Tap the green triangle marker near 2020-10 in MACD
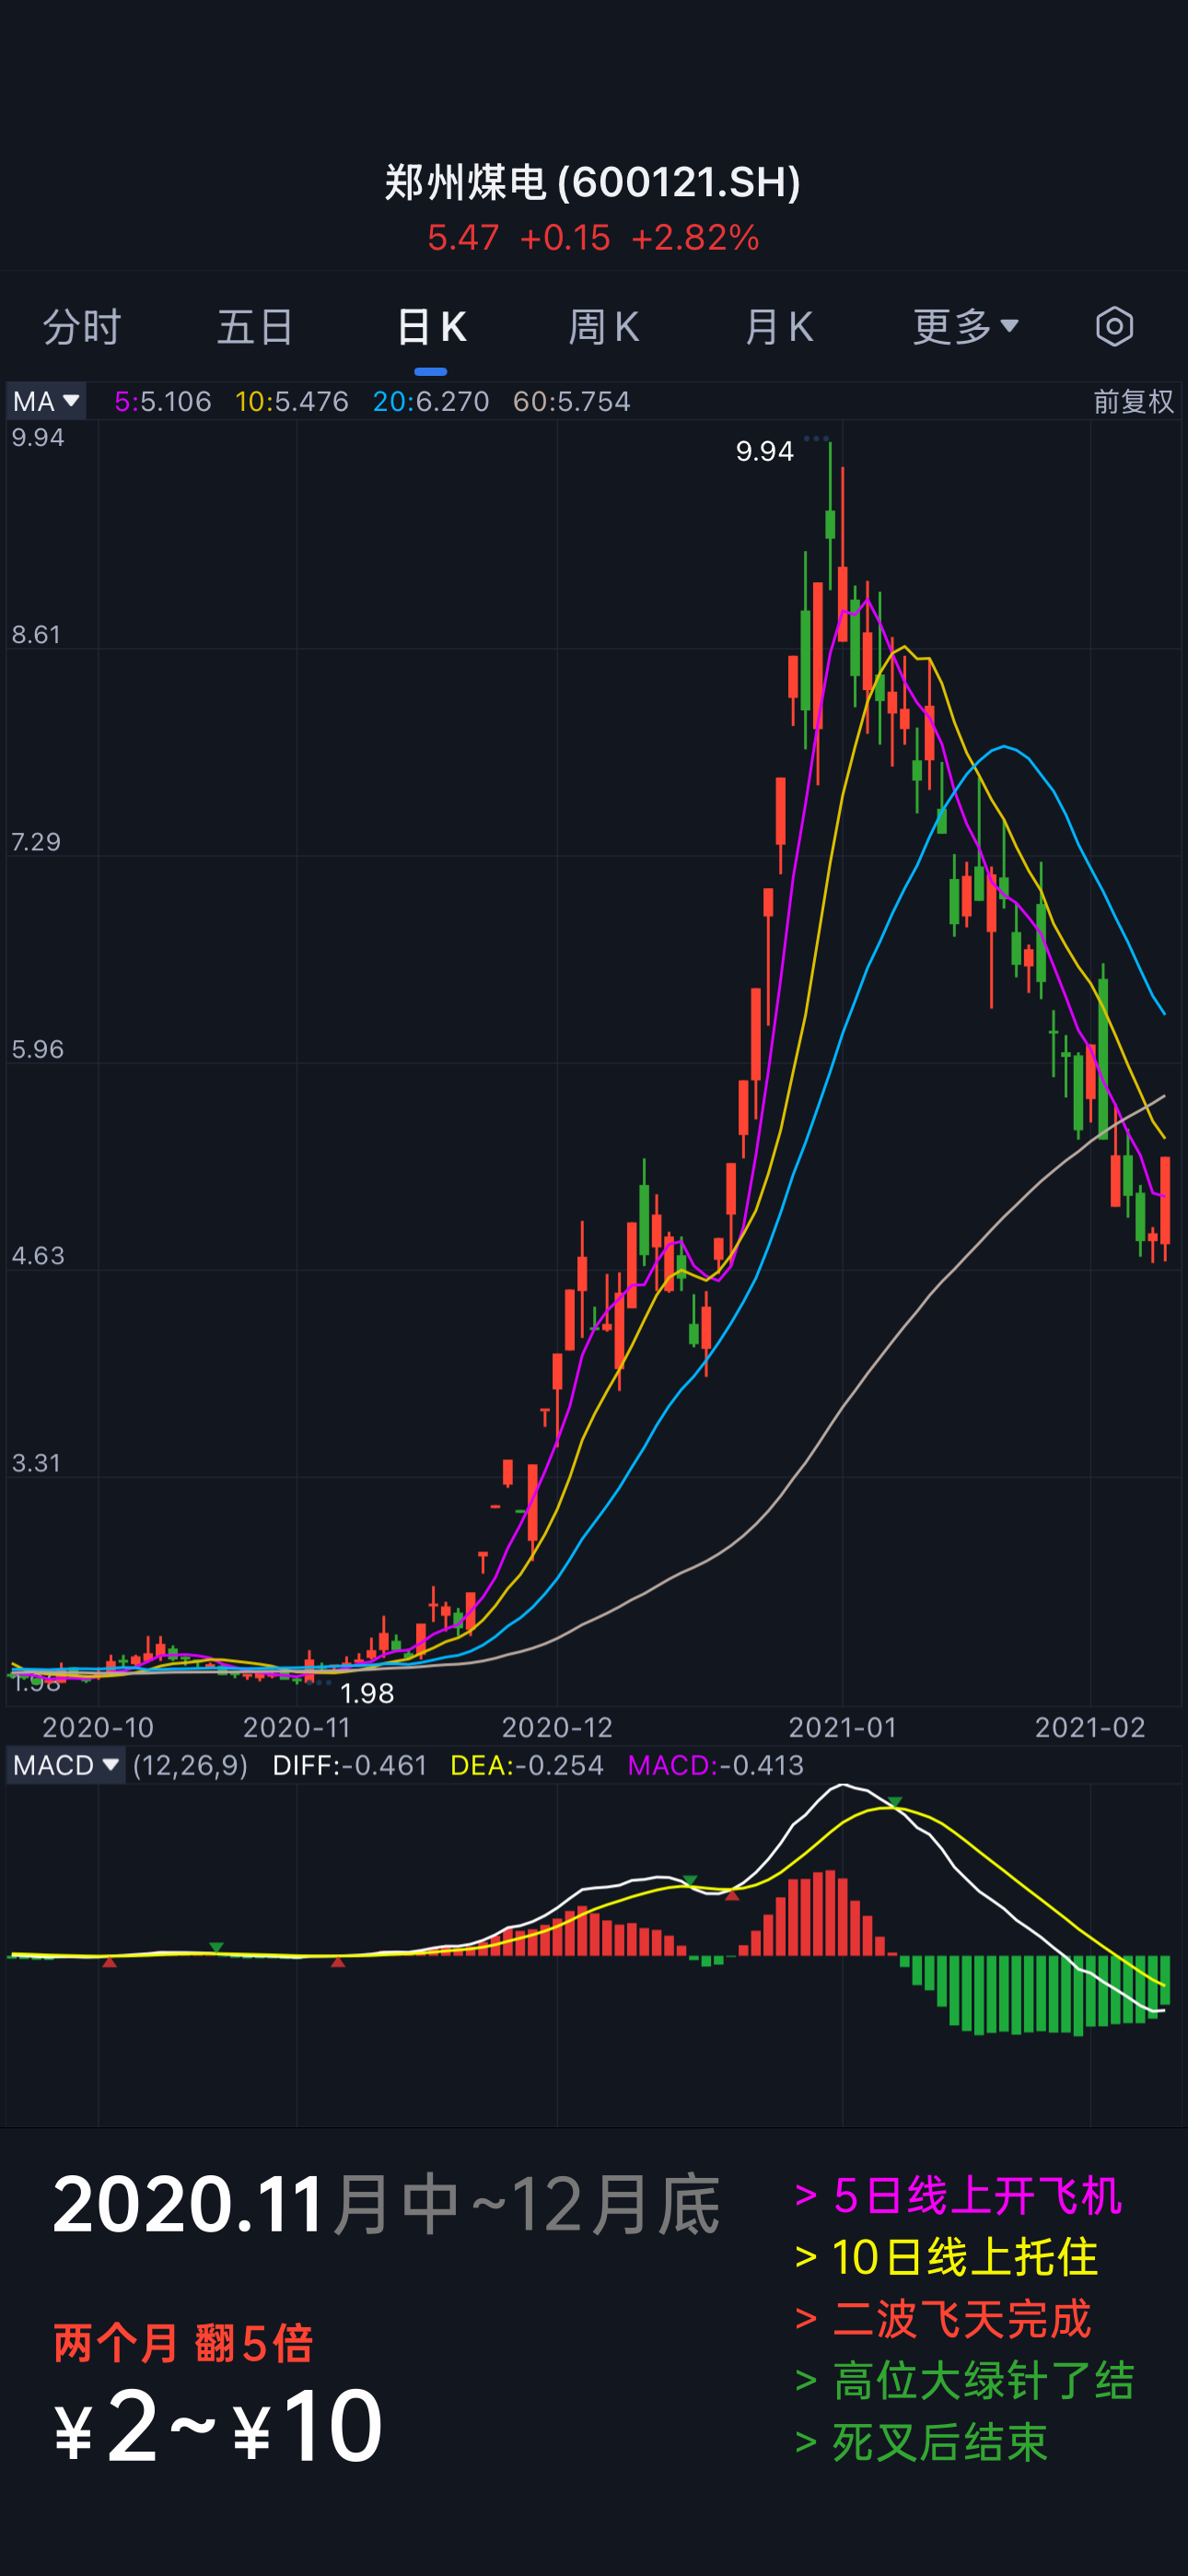Screen dimensions: 1188x2576 (216, 1947)
